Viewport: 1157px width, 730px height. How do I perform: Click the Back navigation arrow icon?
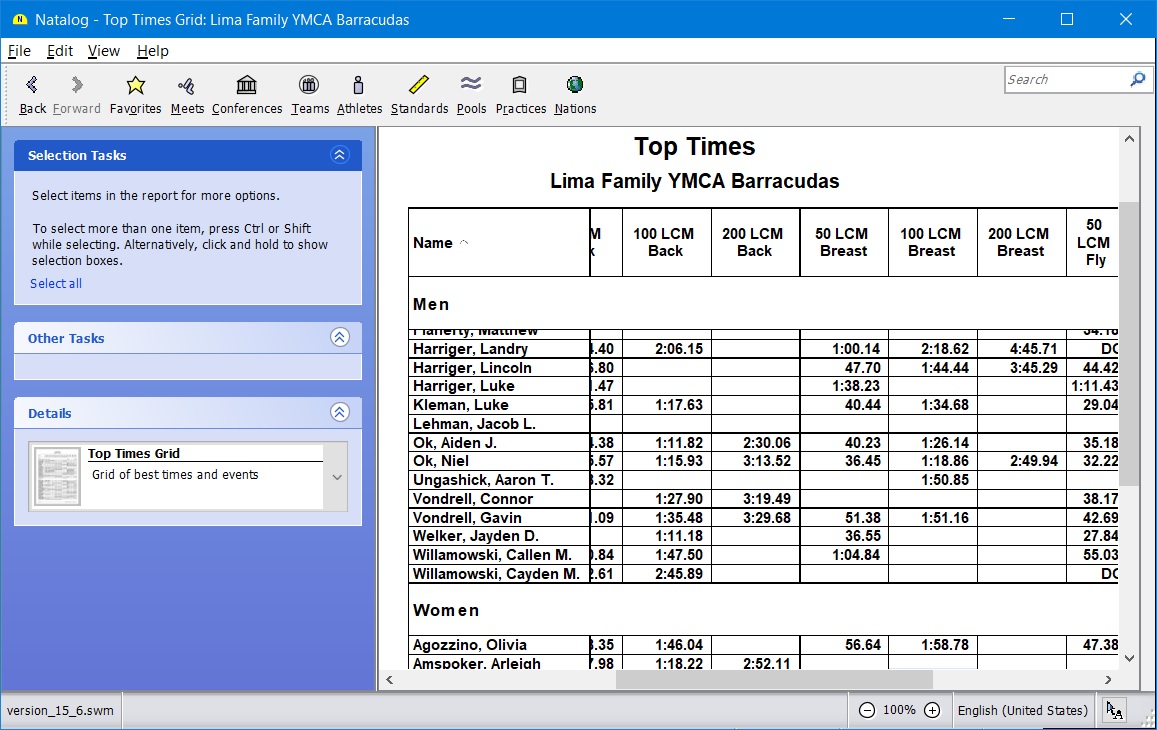pos(32,86)
